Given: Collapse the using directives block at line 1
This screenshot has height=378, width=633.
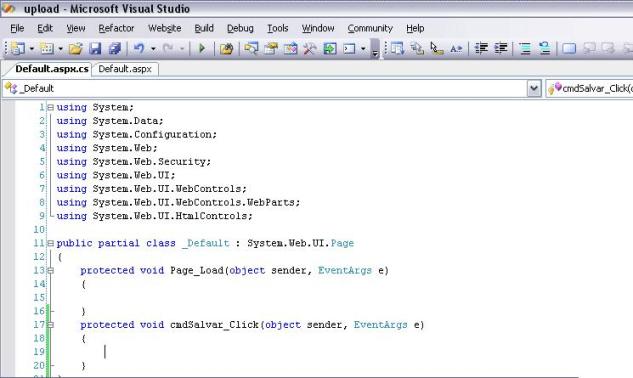Looking at the screenshot, I should 50,107.
